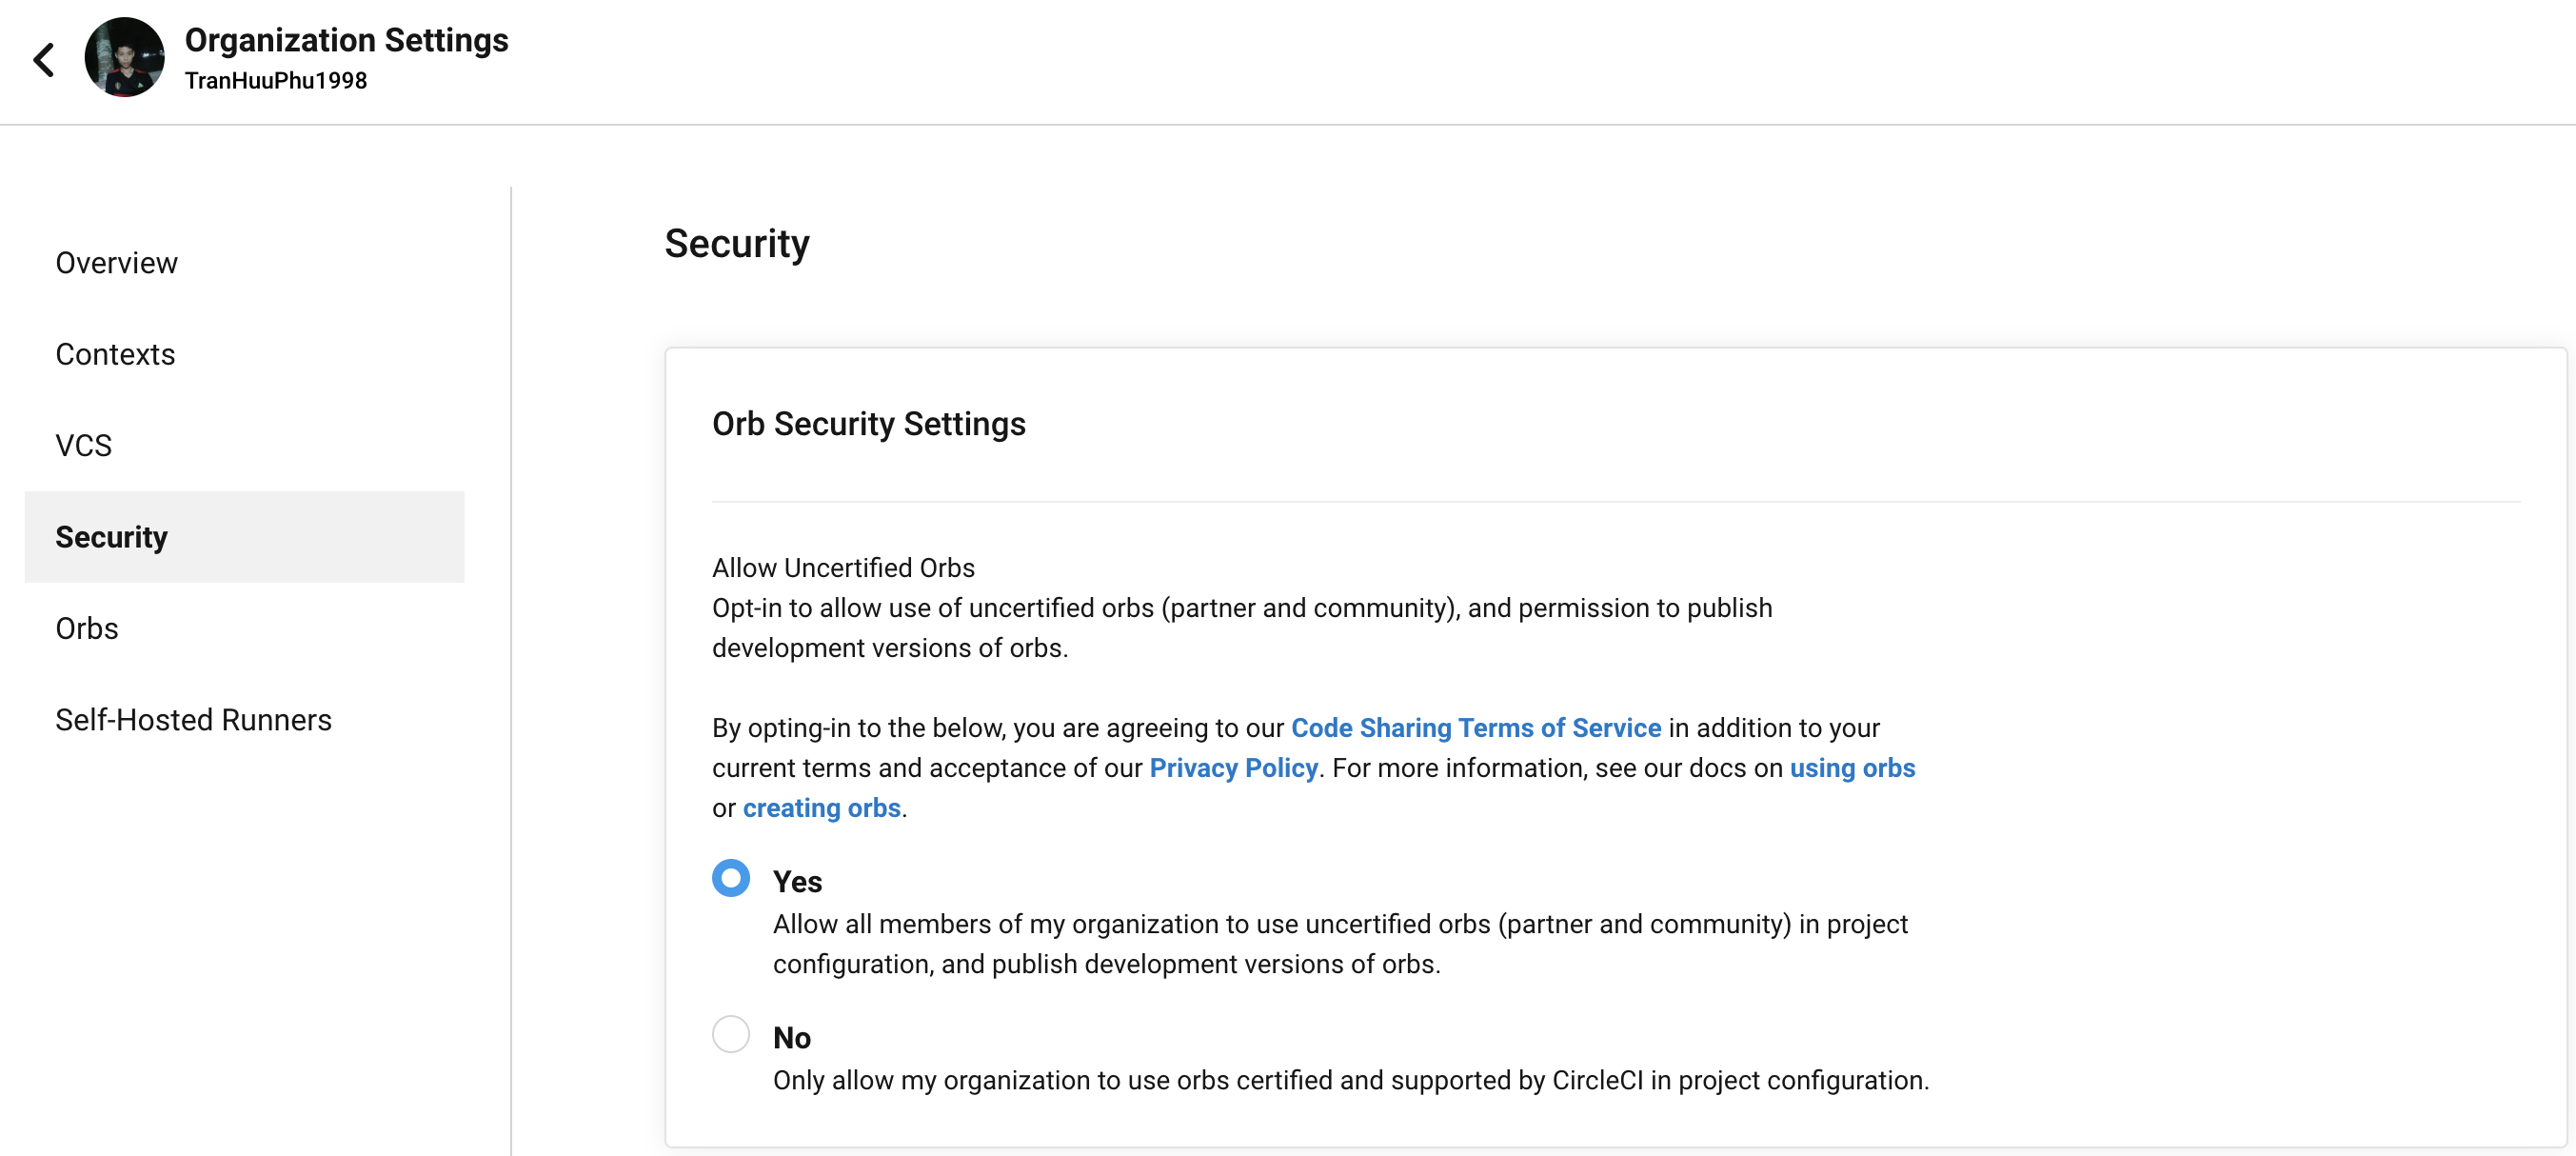Click the Allow Uncertified Orbs label
This screenshot has width=2576, height=1156.
click(843, 568)
